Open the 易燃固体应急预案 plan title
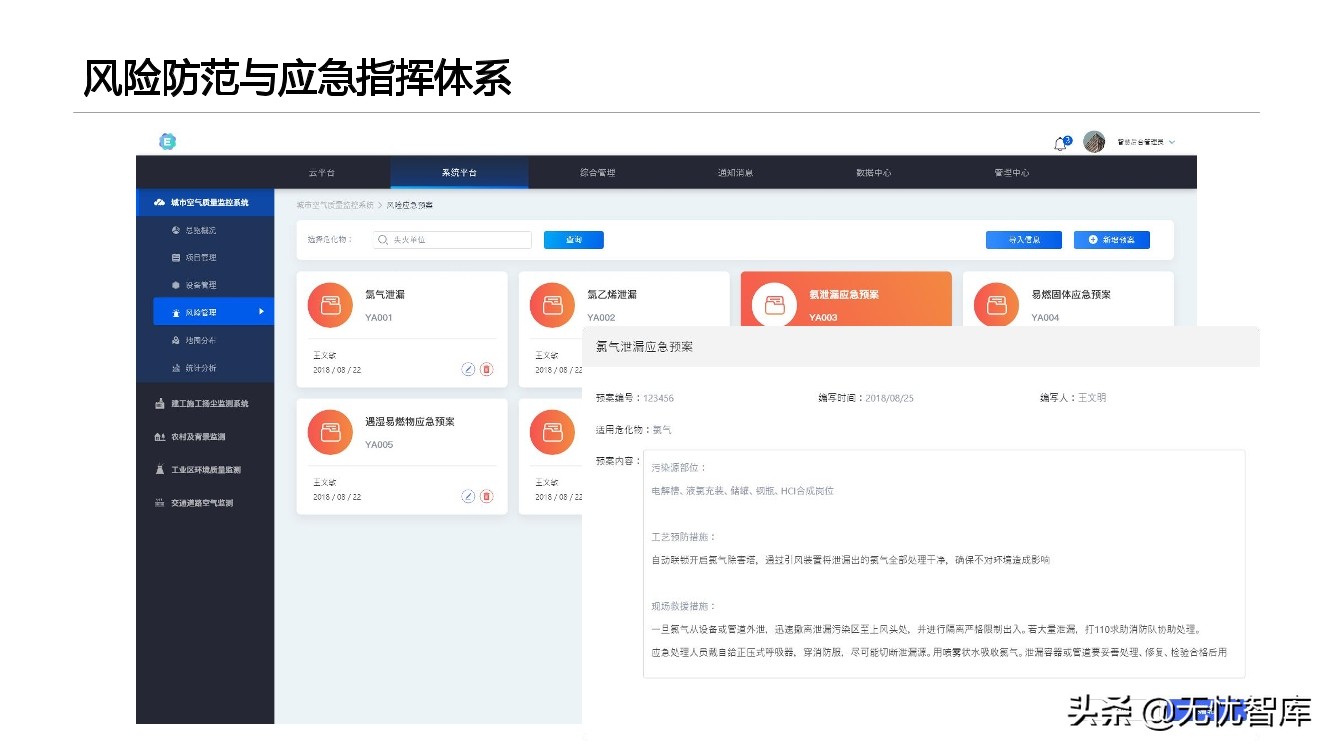Viewport: 1333px width, 750px height. click(1071, 295)
